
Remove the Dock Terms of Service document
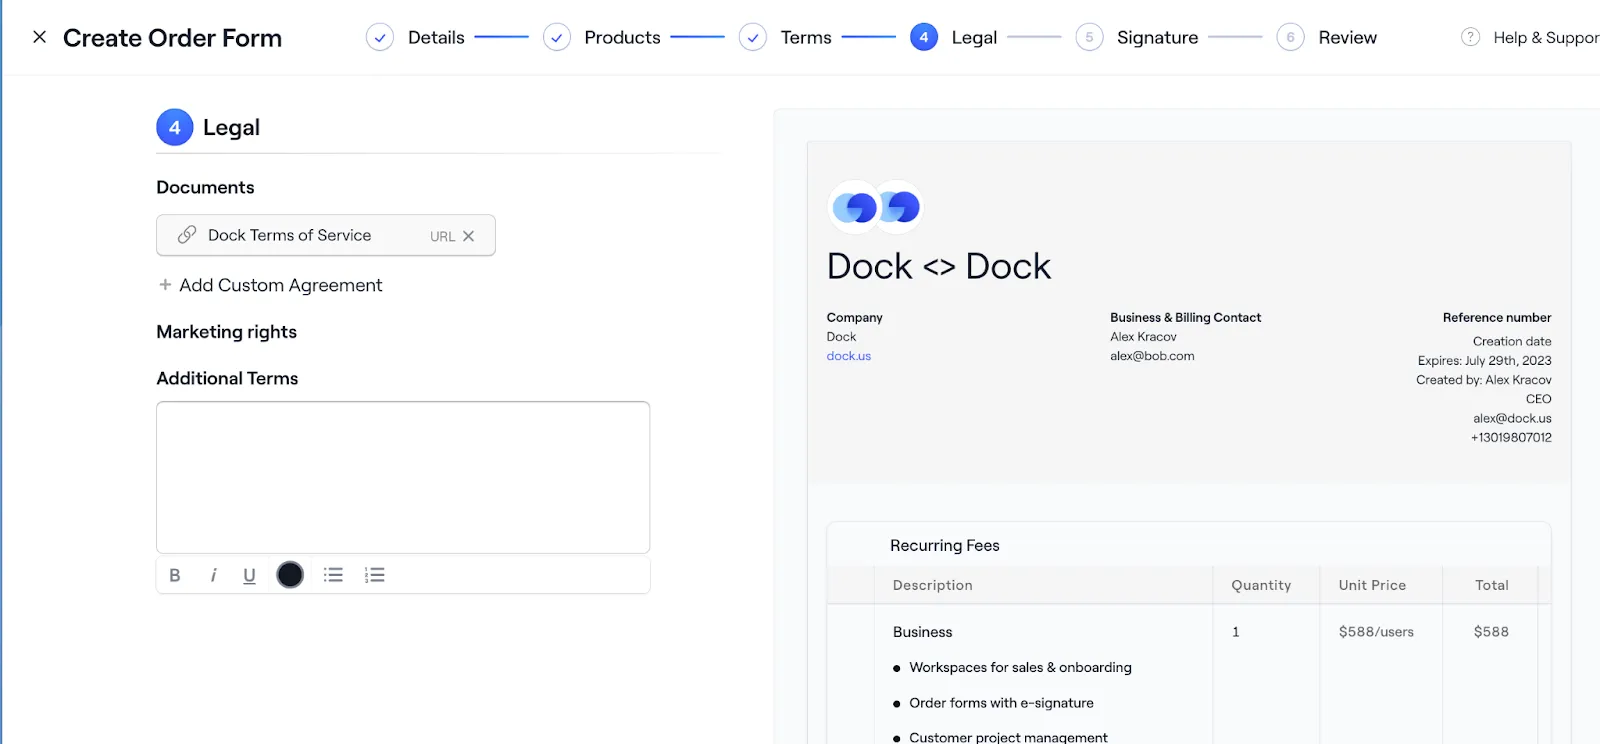(468, 236)
